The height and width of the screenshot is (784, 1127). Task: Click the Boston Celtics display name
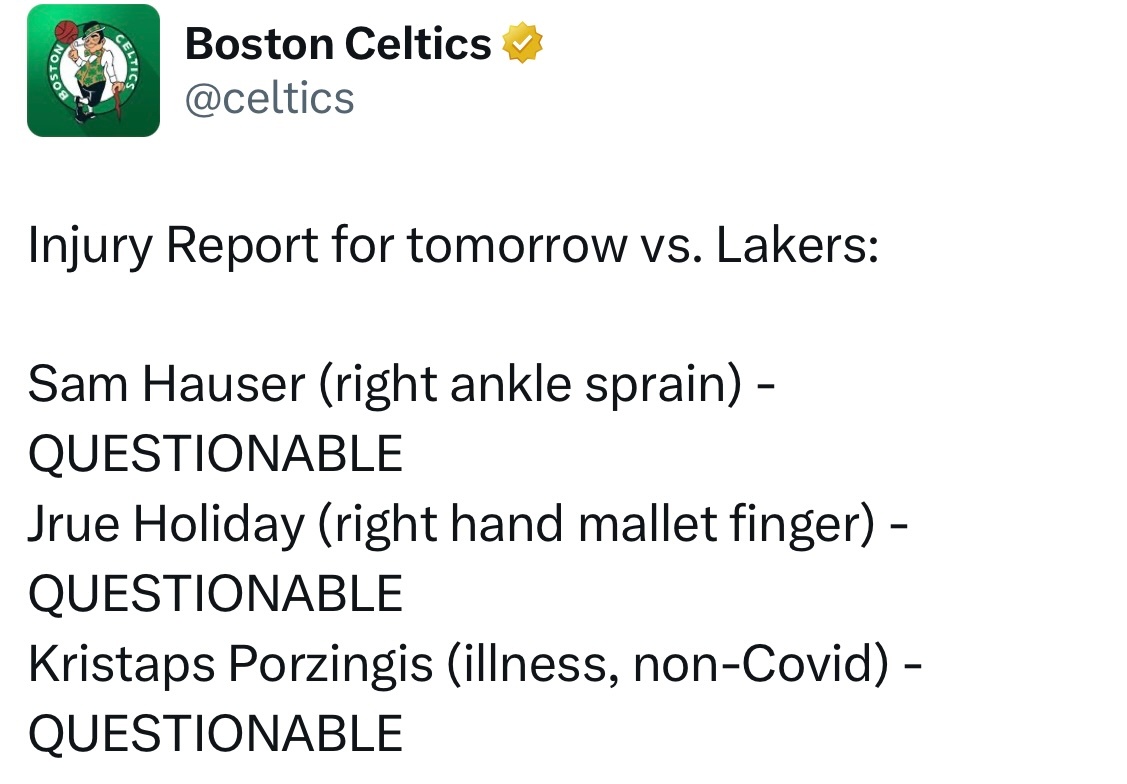pyautogui.click(x=338, y=44)
